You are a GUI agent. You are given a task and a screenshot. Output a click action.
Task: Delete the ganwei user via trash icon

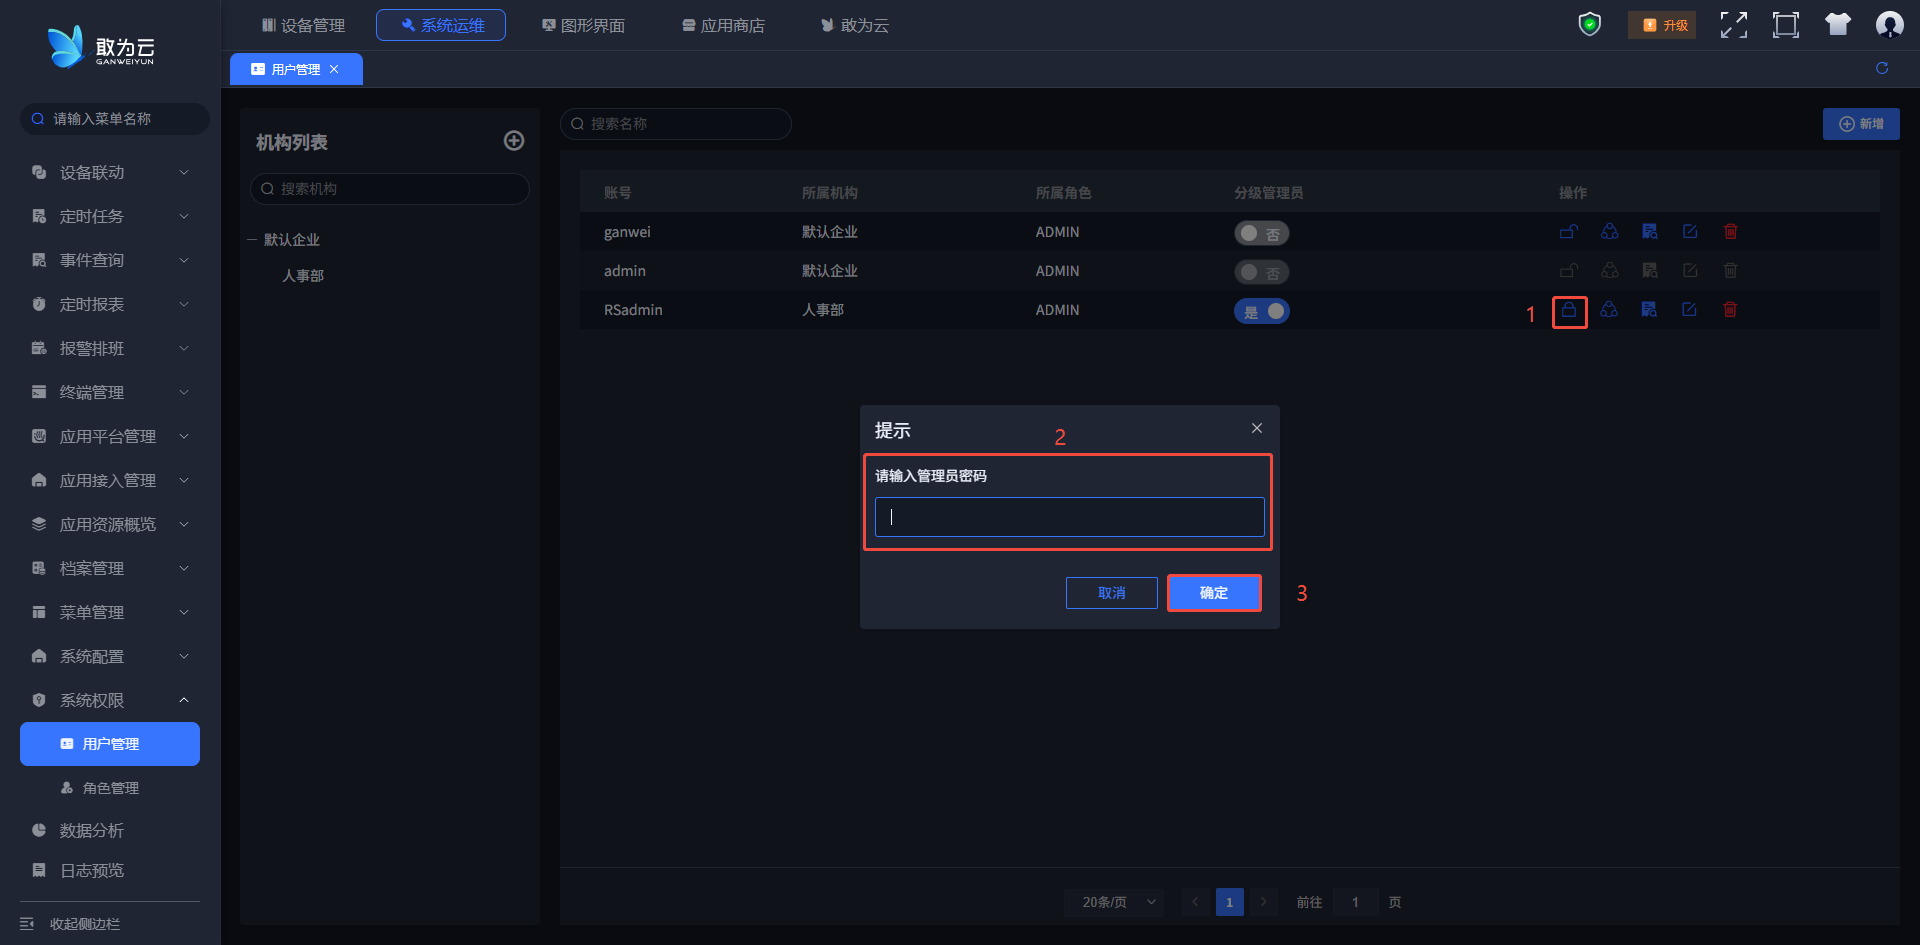[1730, 232]
